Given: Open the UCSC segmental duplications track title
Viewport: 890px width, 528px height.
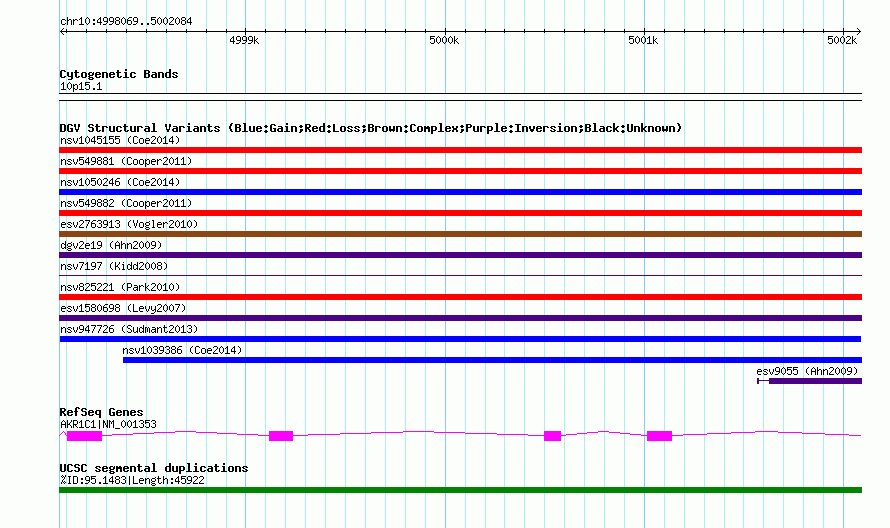Looking at the screenshot, I should click(x=154, y=468).
